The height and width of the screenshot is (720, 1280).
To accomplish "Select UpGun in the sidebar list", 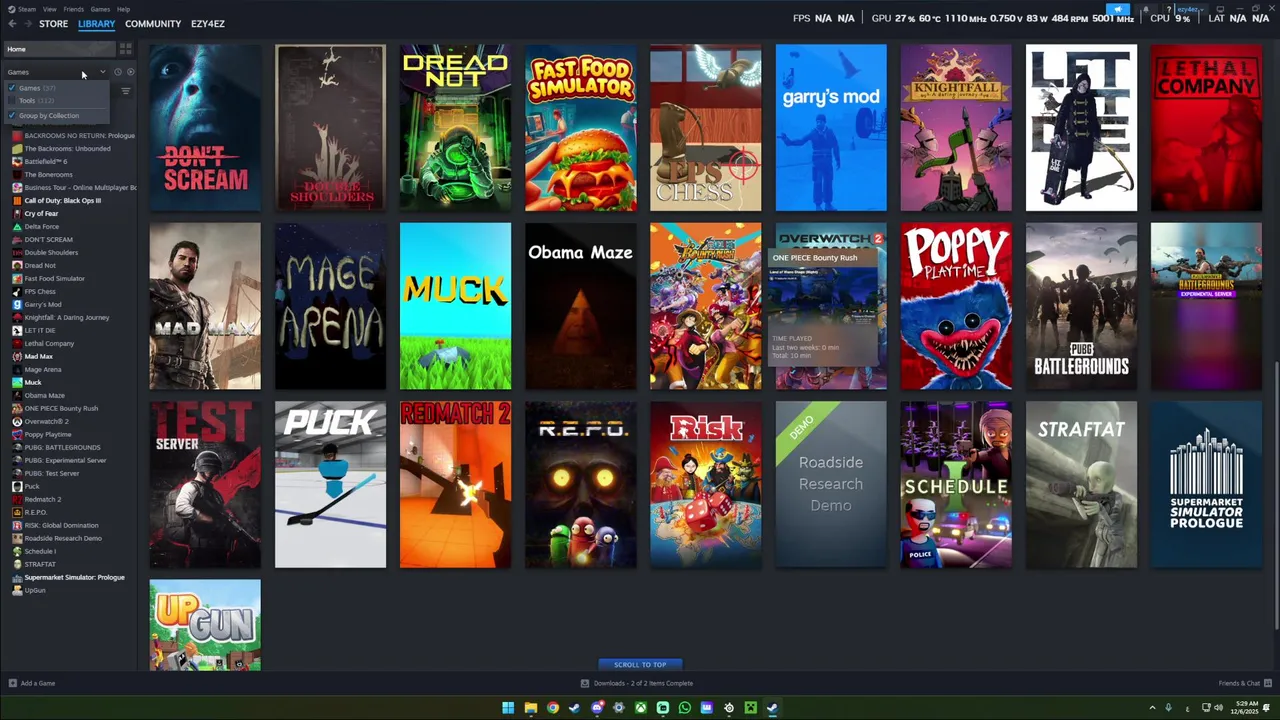I will pyautogui.click(x=35, y=590).
